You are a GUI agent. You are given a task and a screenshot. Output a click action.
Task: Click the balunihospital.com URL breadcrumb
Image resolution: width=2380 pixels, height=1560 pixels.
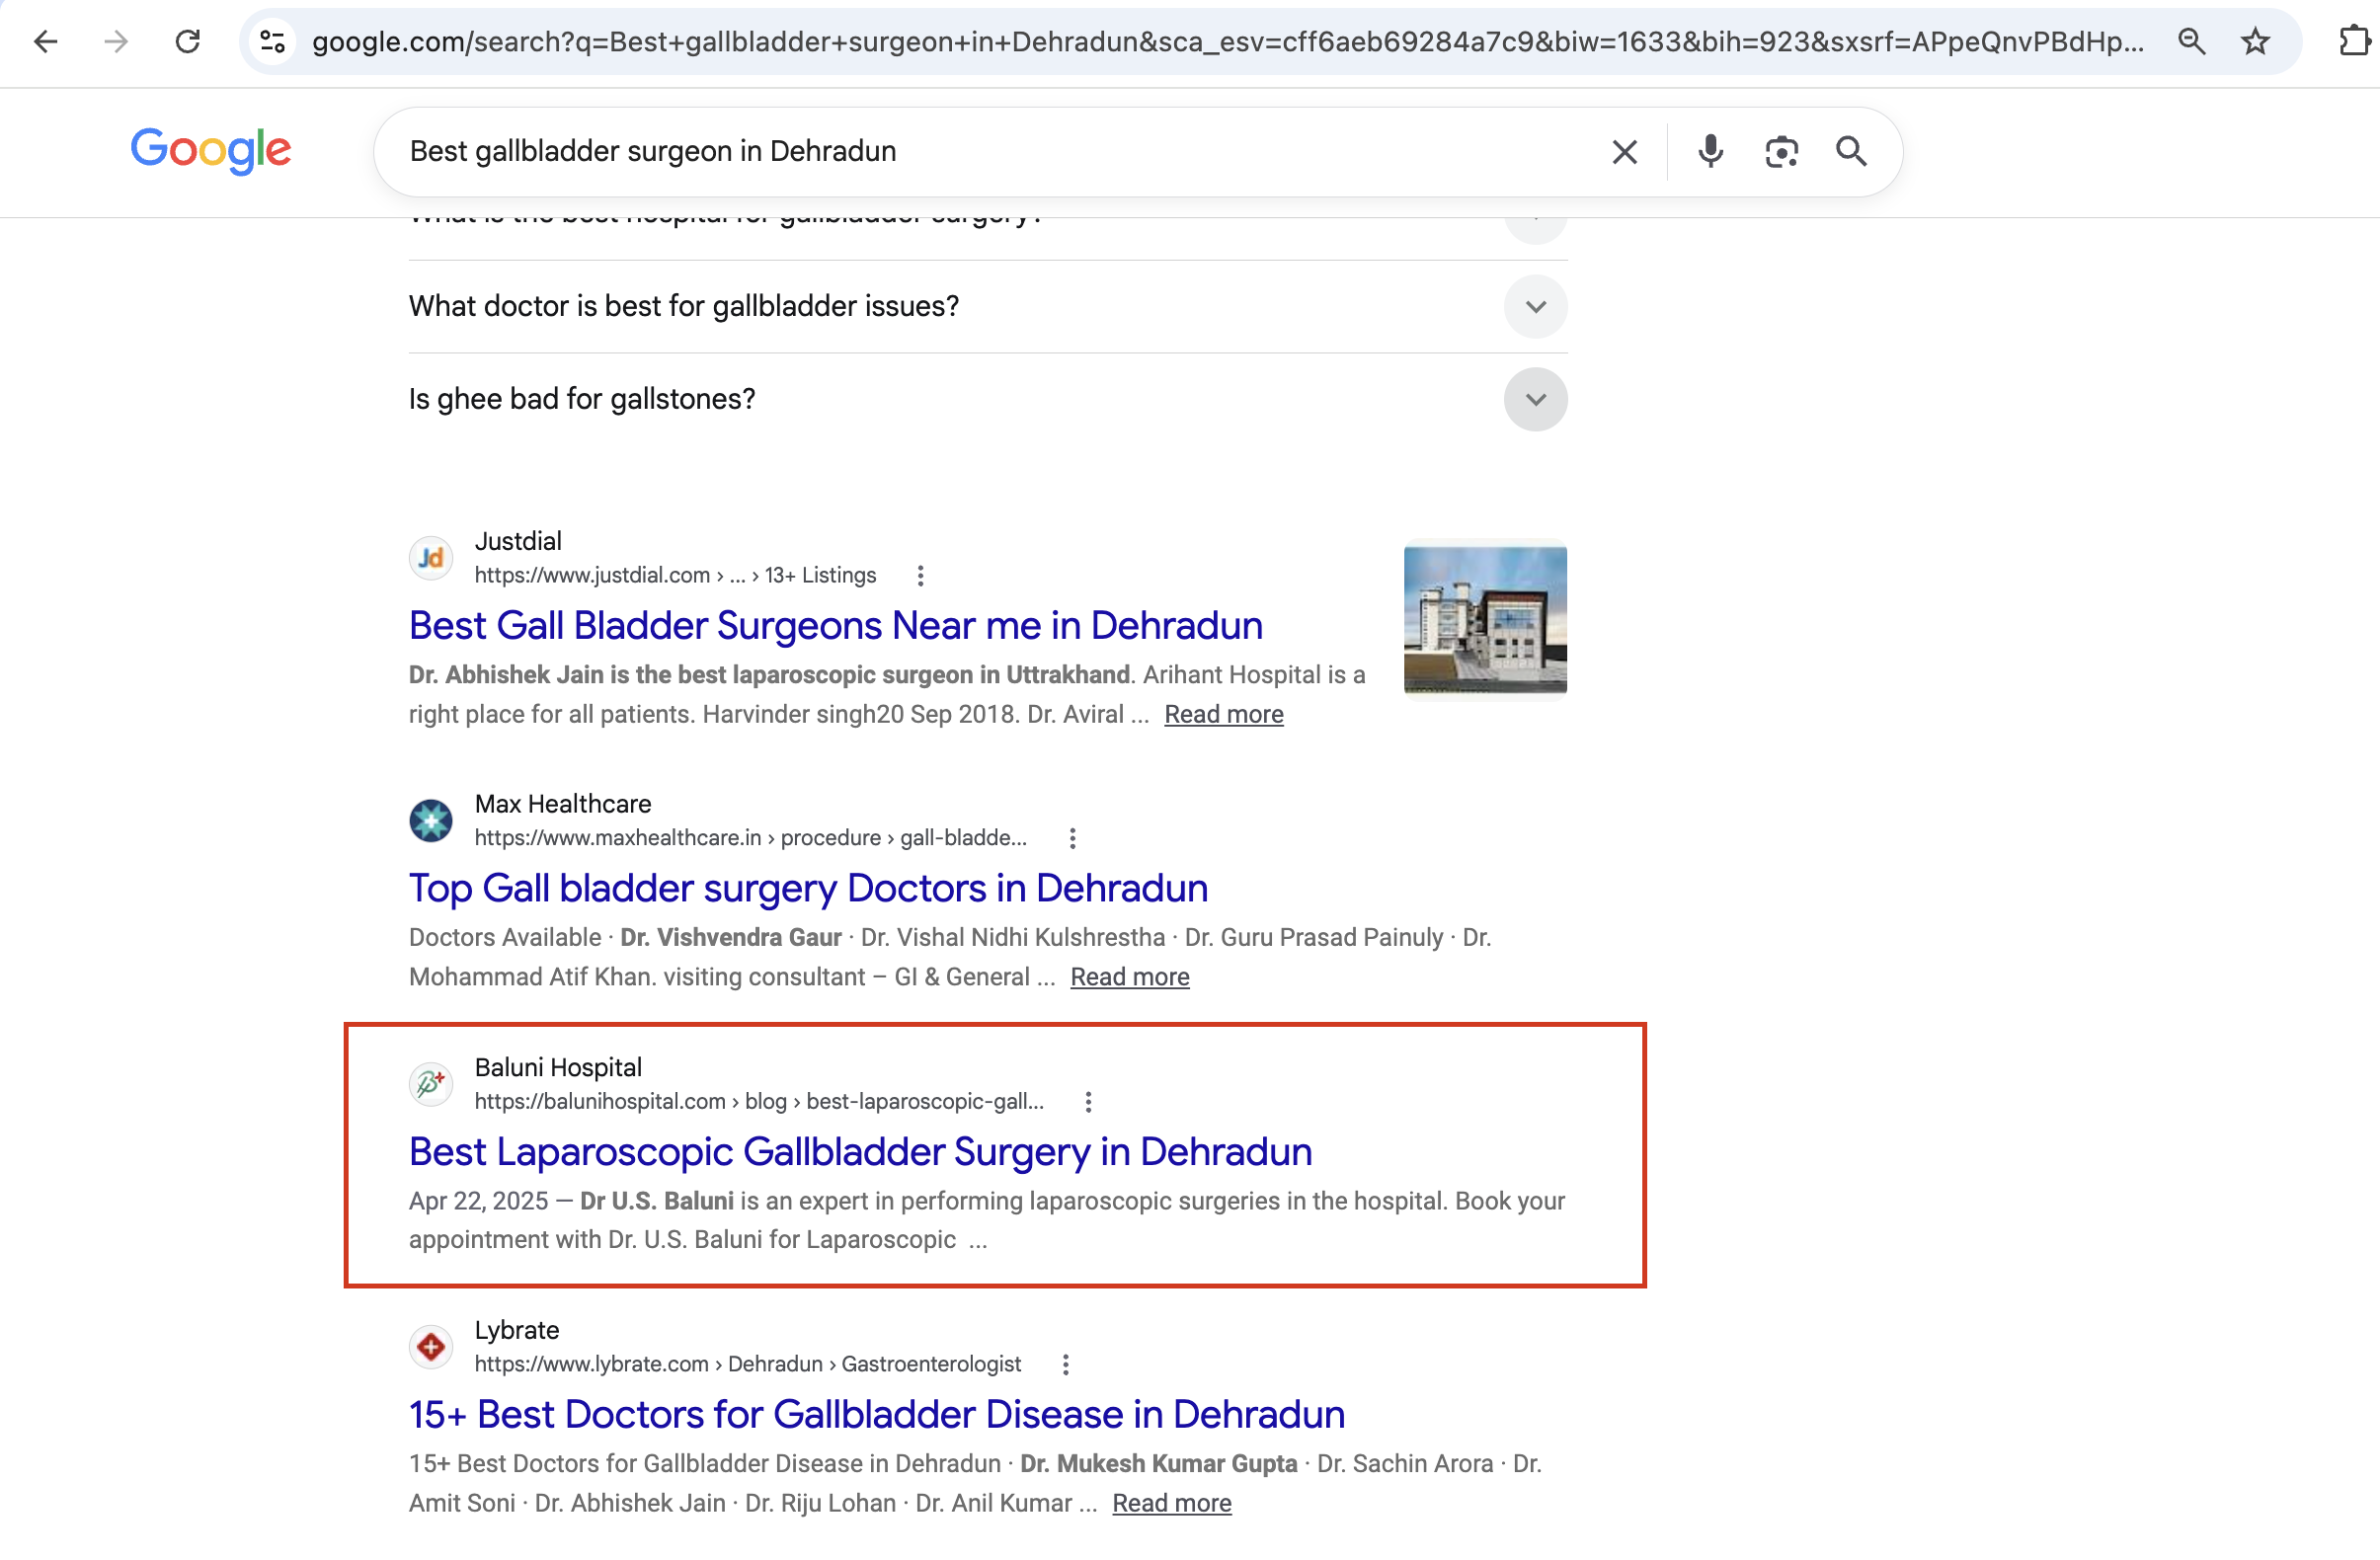pyautogui.click(x=759, y=1101)
